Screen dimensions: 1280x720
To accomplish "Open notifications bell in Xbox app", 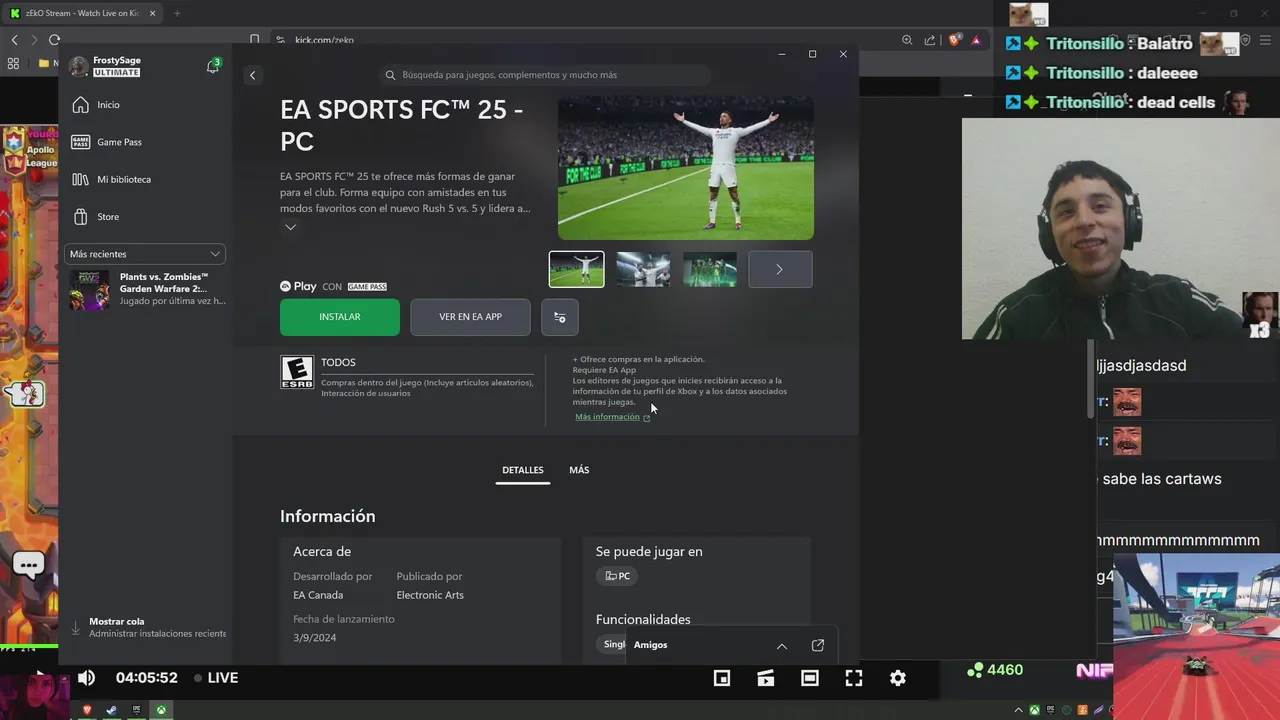I will tap(212, 66).
